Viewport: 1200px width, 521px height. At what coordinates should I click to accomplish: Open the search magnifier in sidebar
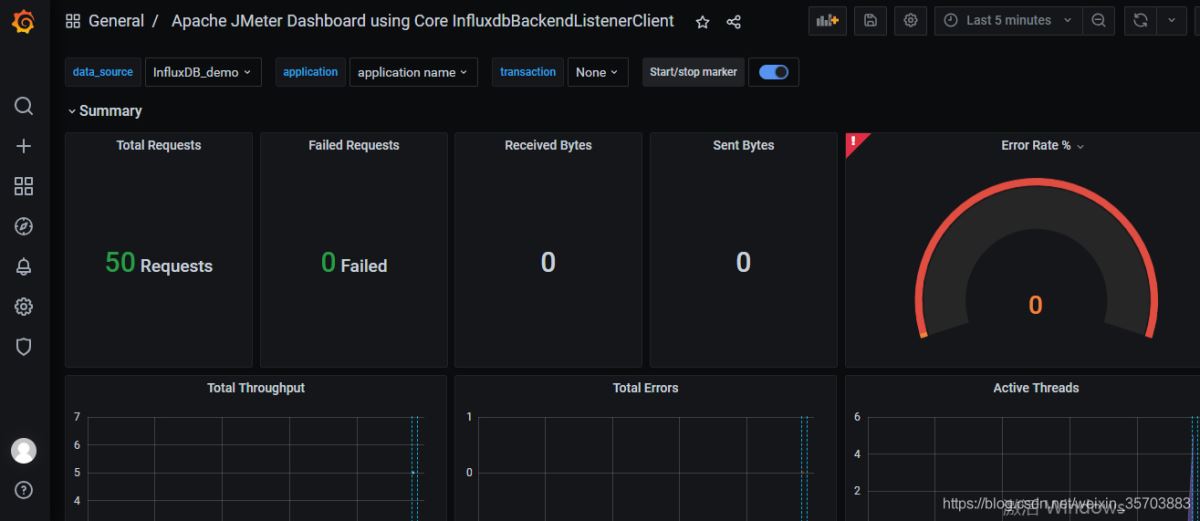(24, 106)
